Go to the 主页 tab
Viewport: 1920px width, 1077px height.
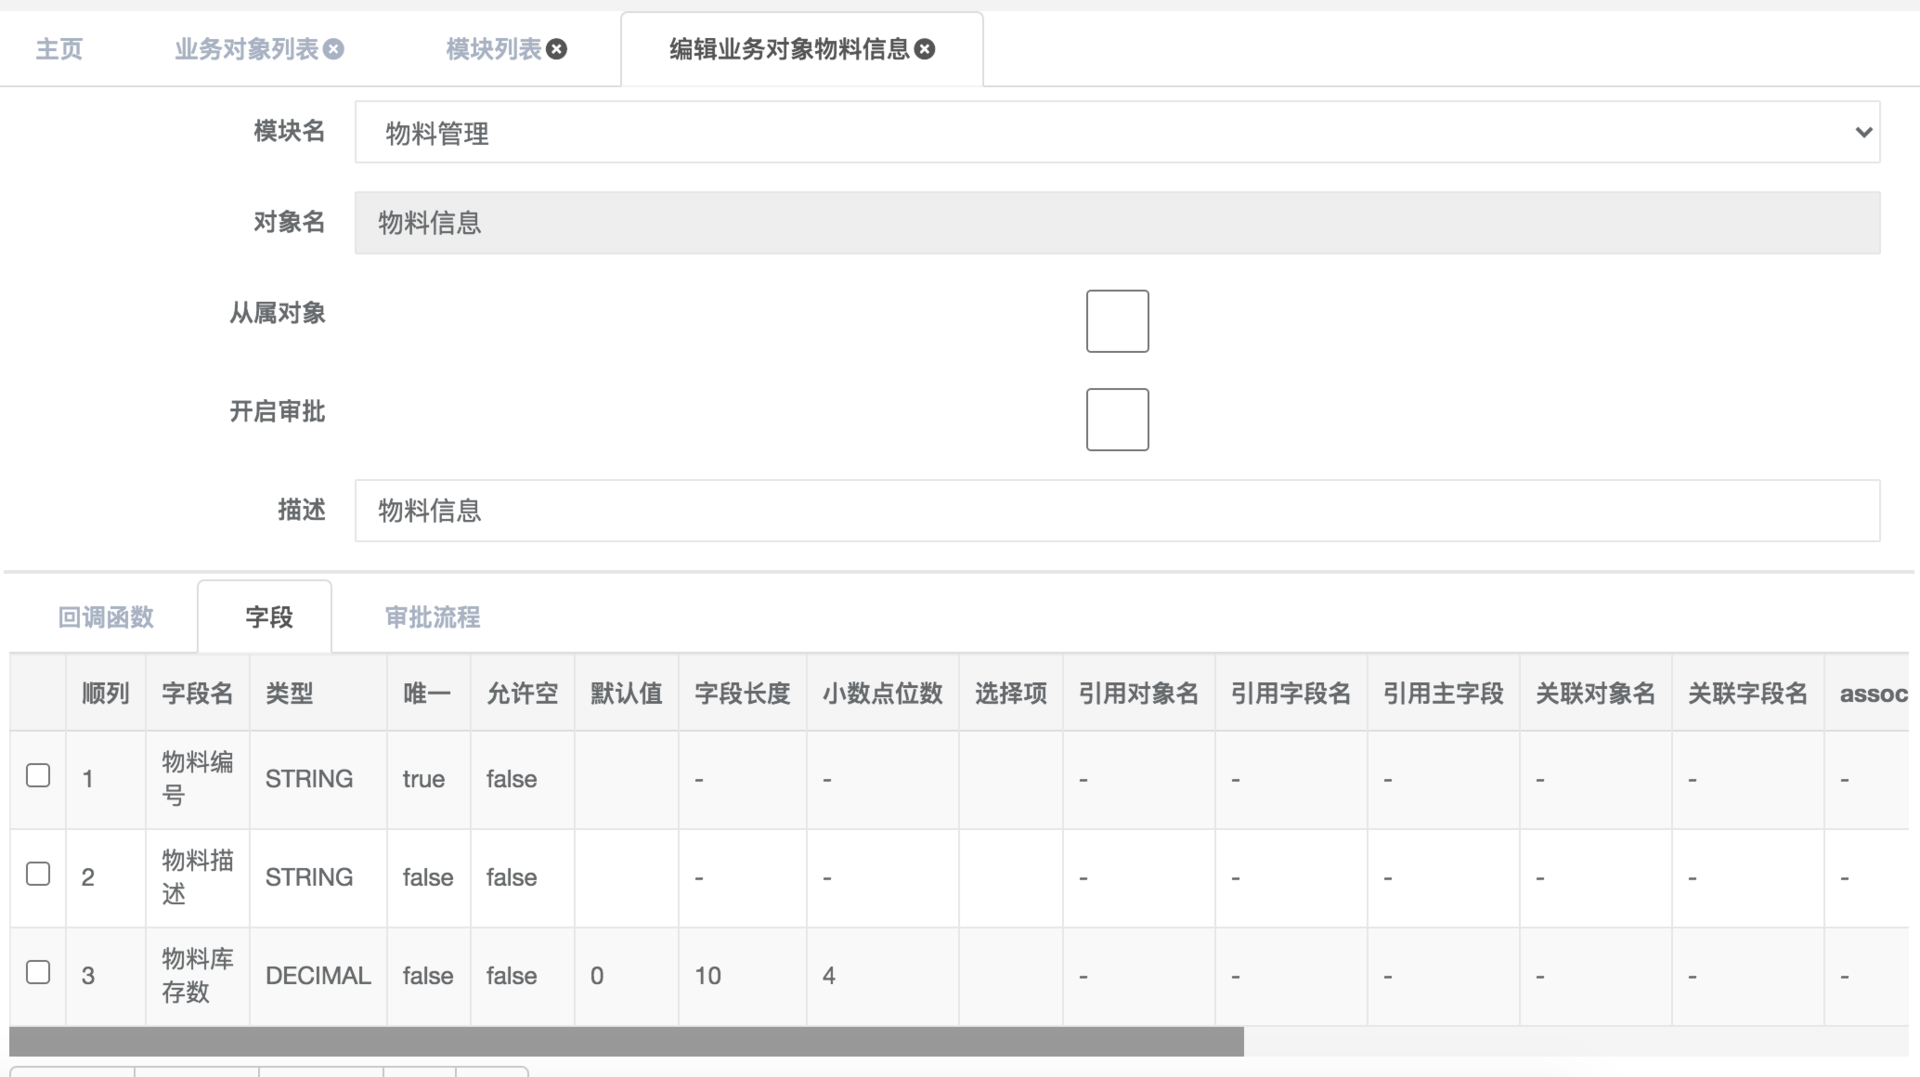(x=59, y=49)
